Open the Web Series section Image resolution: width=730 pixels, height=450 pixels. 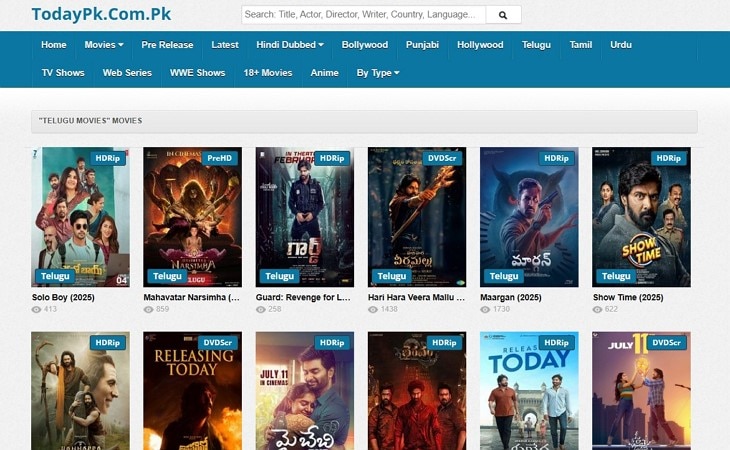click(x=127, y=73)
